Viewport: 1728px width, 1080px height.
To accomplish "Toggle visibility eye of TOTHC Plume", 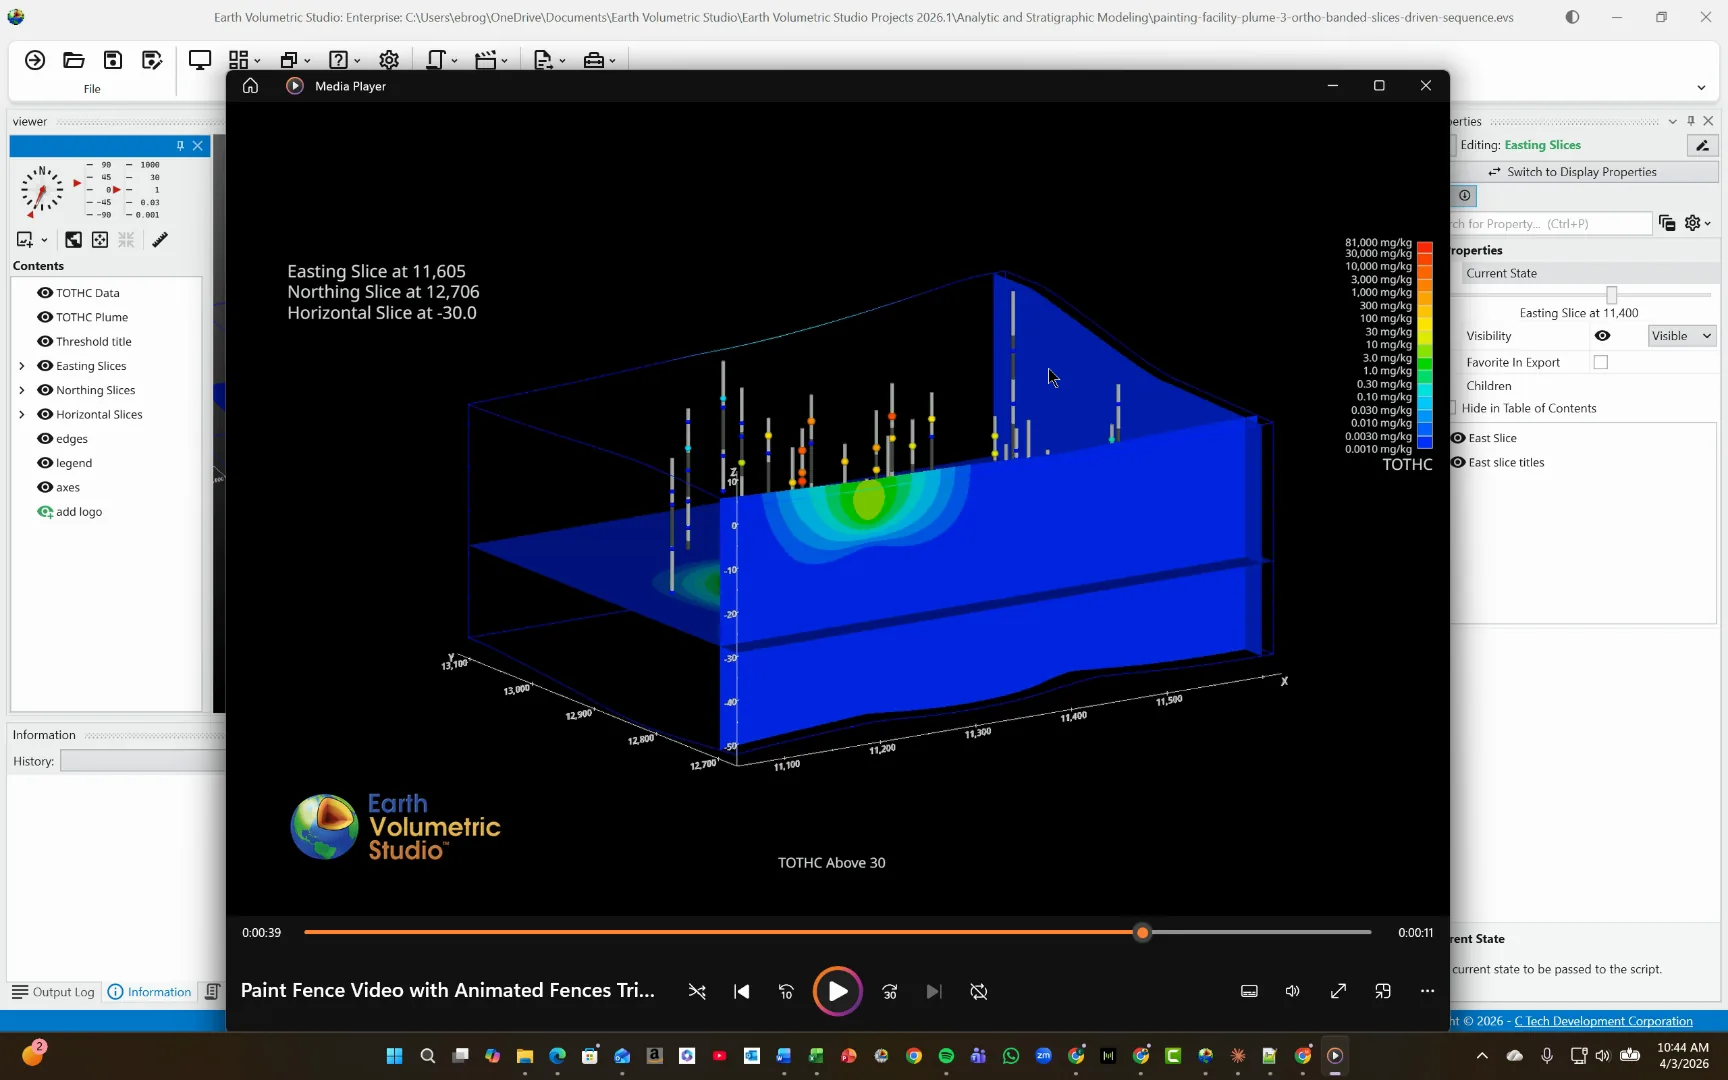I will coord(45,317).
